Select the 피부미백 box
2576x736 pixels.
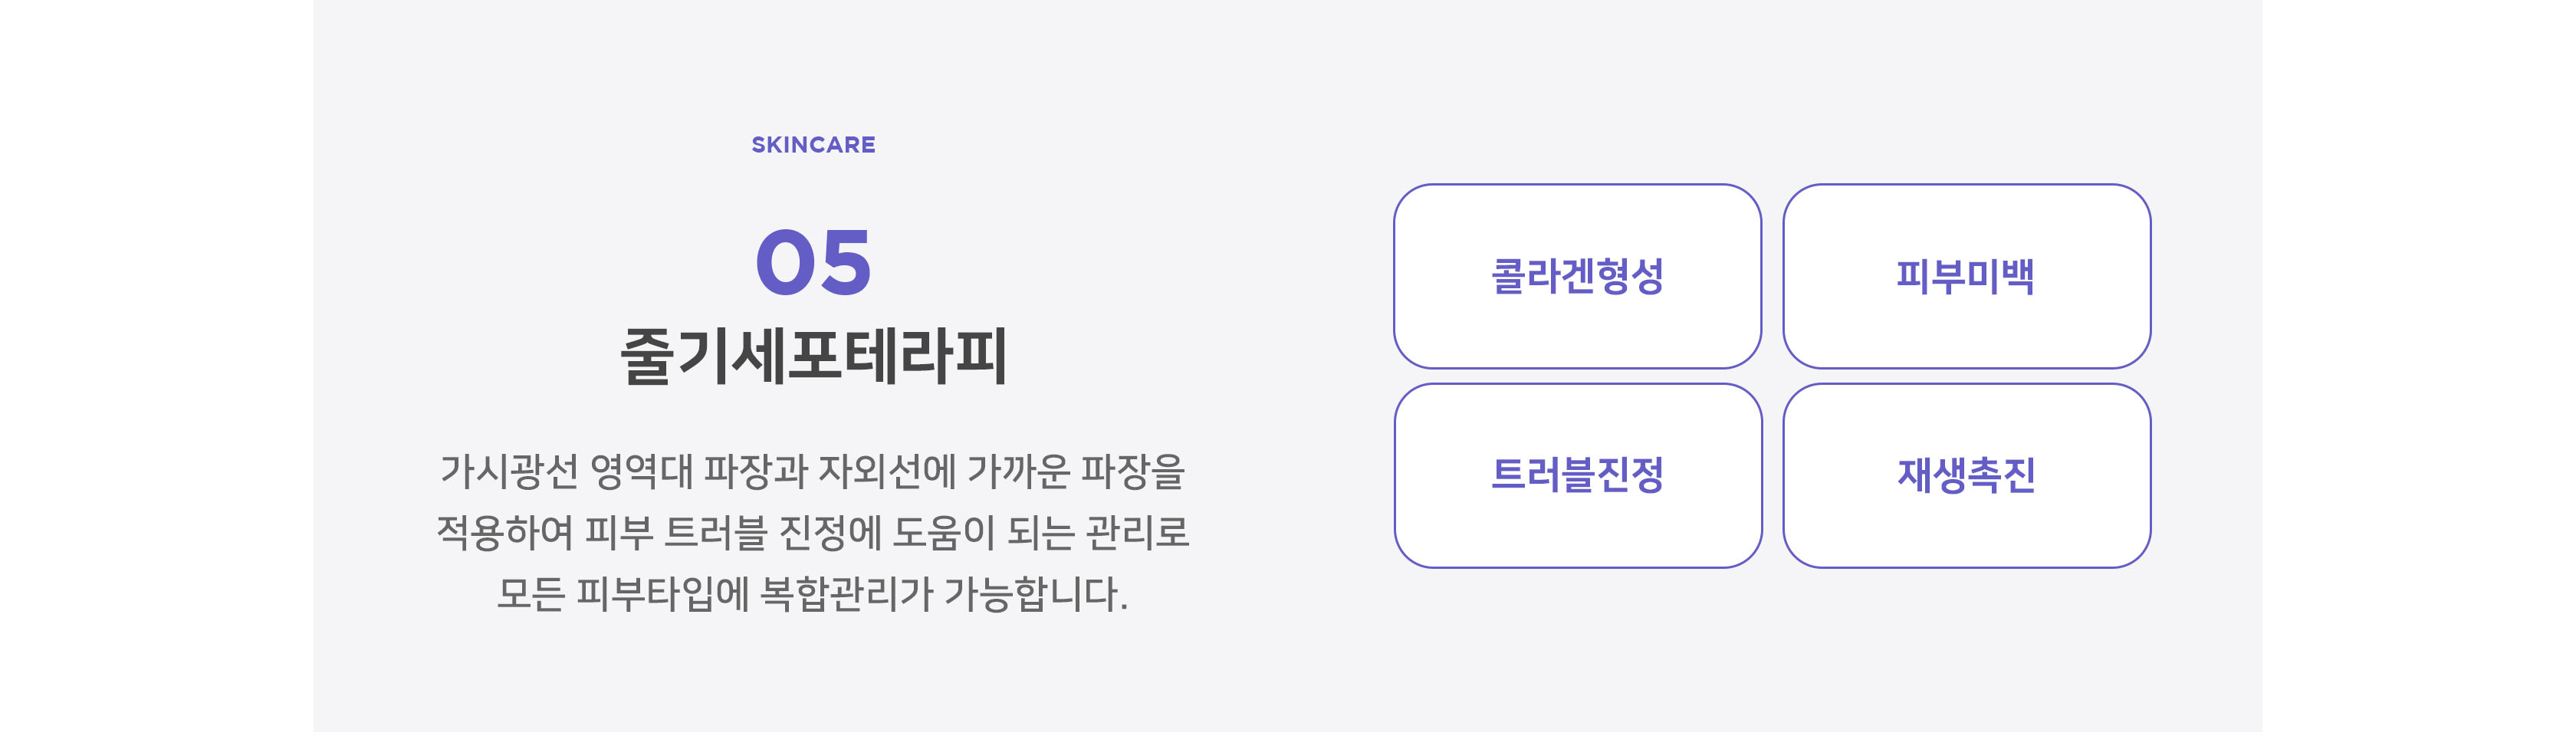(1966, 276)
